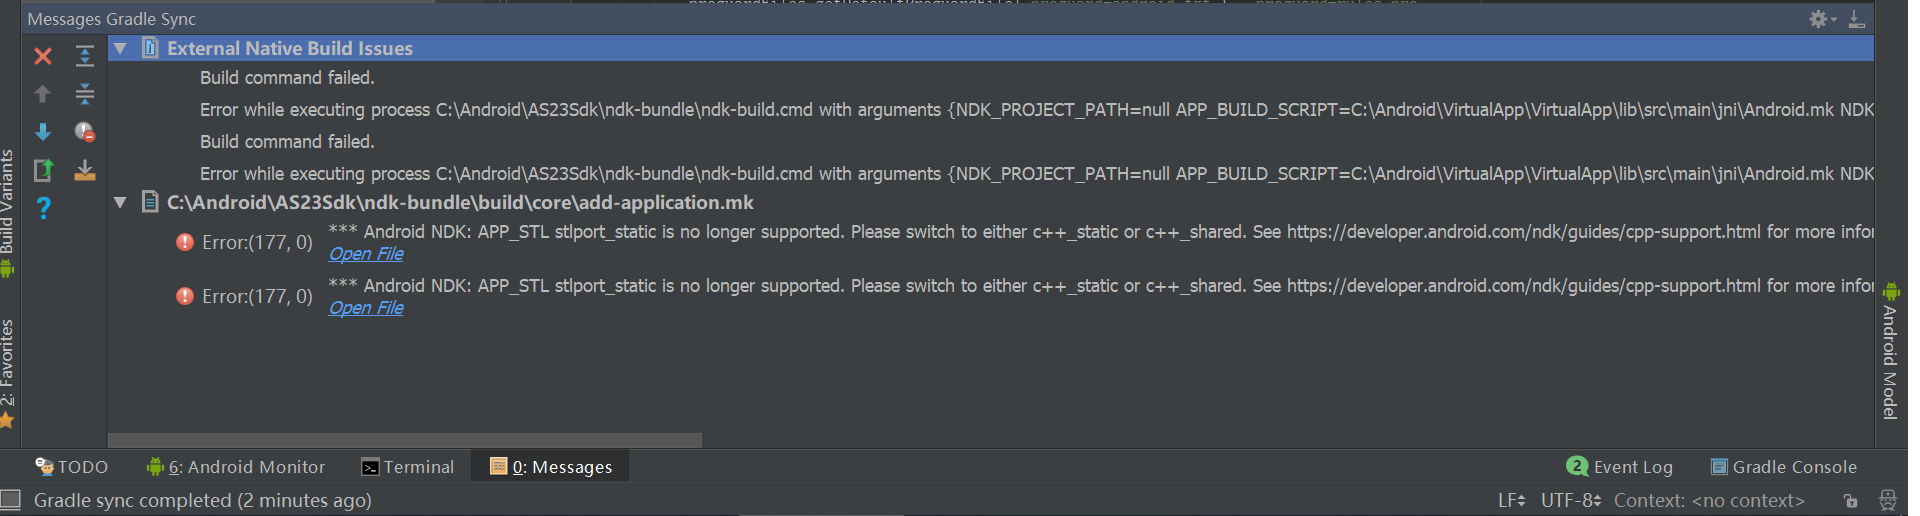This screenshot has width=1920, height=516.
Task: Close the Messages panel with red X
Action: [43, 56]
